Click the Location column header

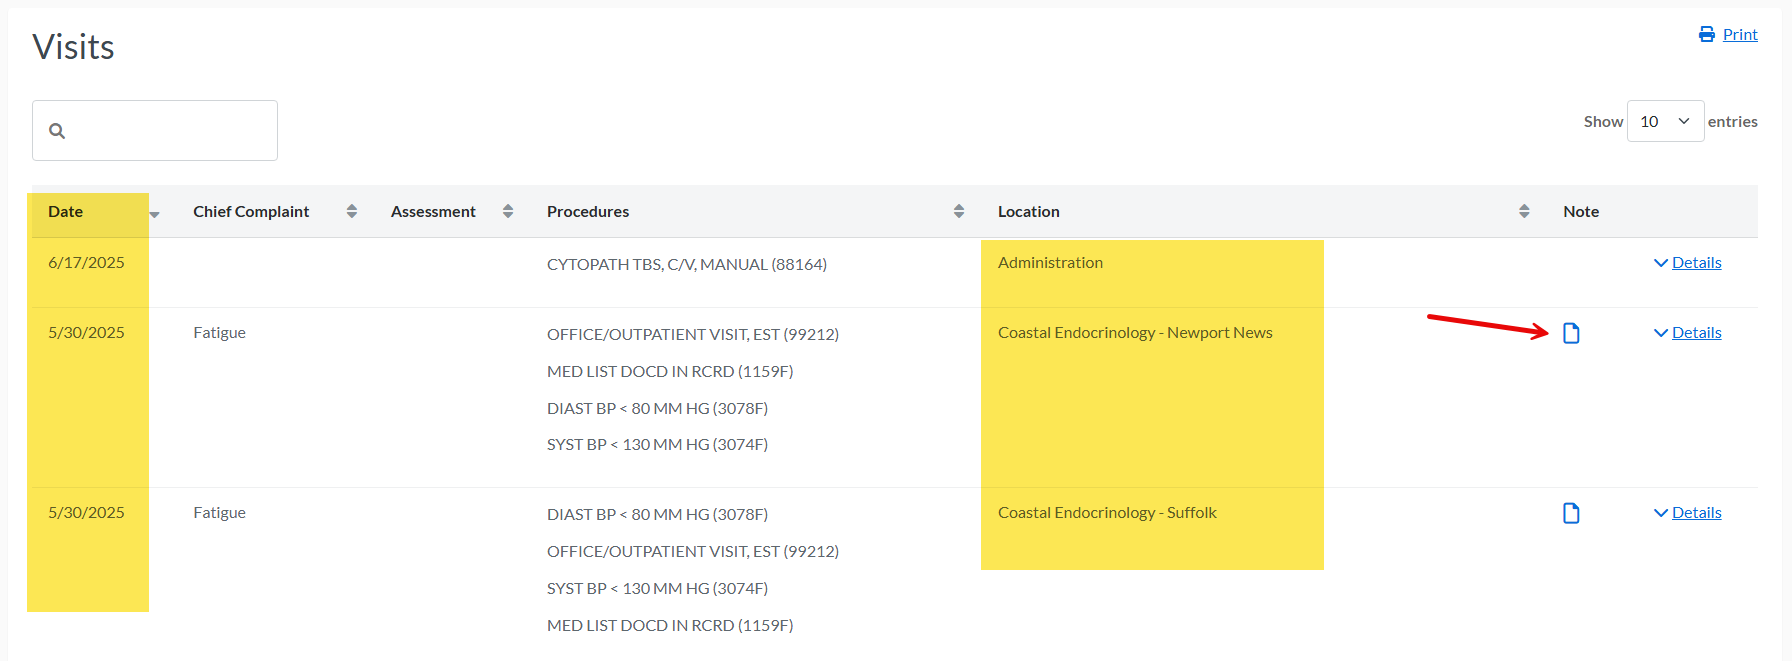pyautogui.click(x=1029, y=211)
